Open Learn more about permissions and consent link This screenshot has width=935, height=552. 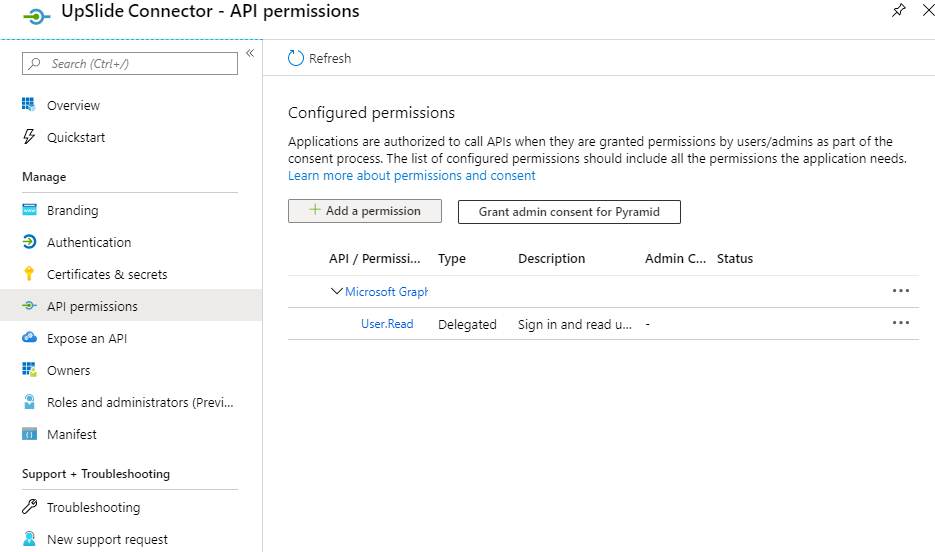pyautogui.click(x=411, y=175)
